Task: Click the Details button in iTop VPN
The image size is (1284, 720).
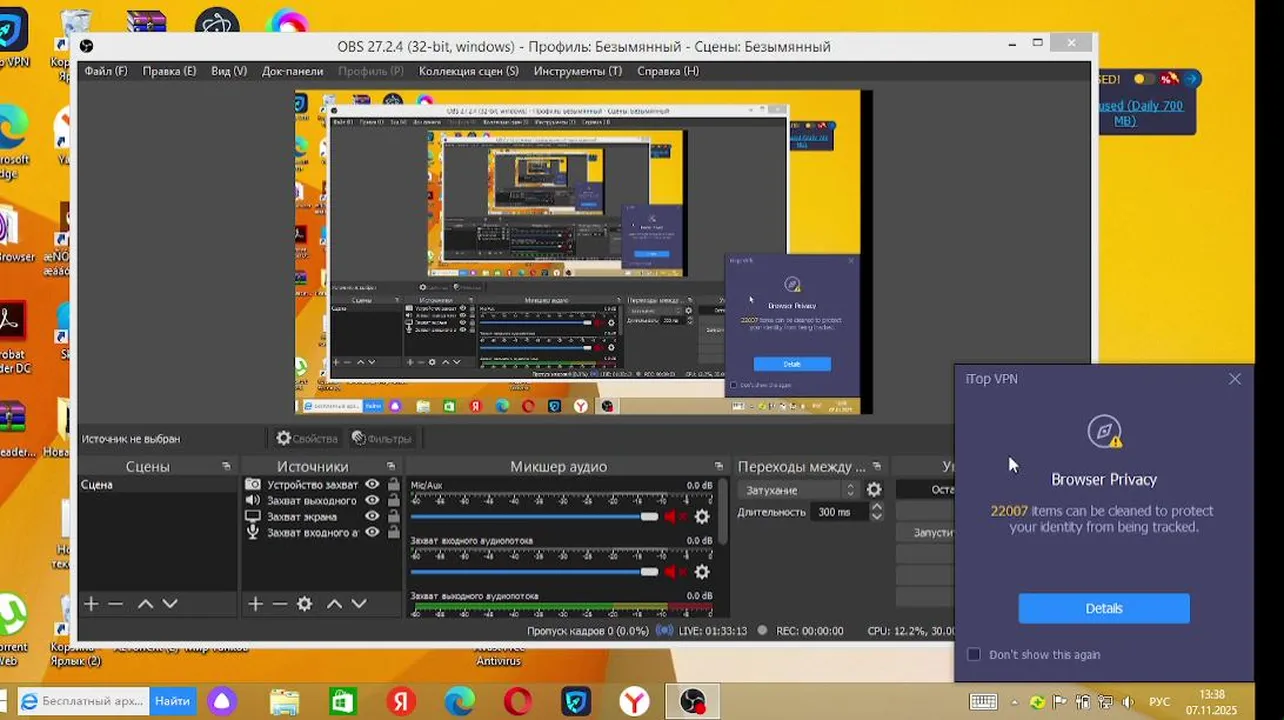Action: tap(1104, 608)
